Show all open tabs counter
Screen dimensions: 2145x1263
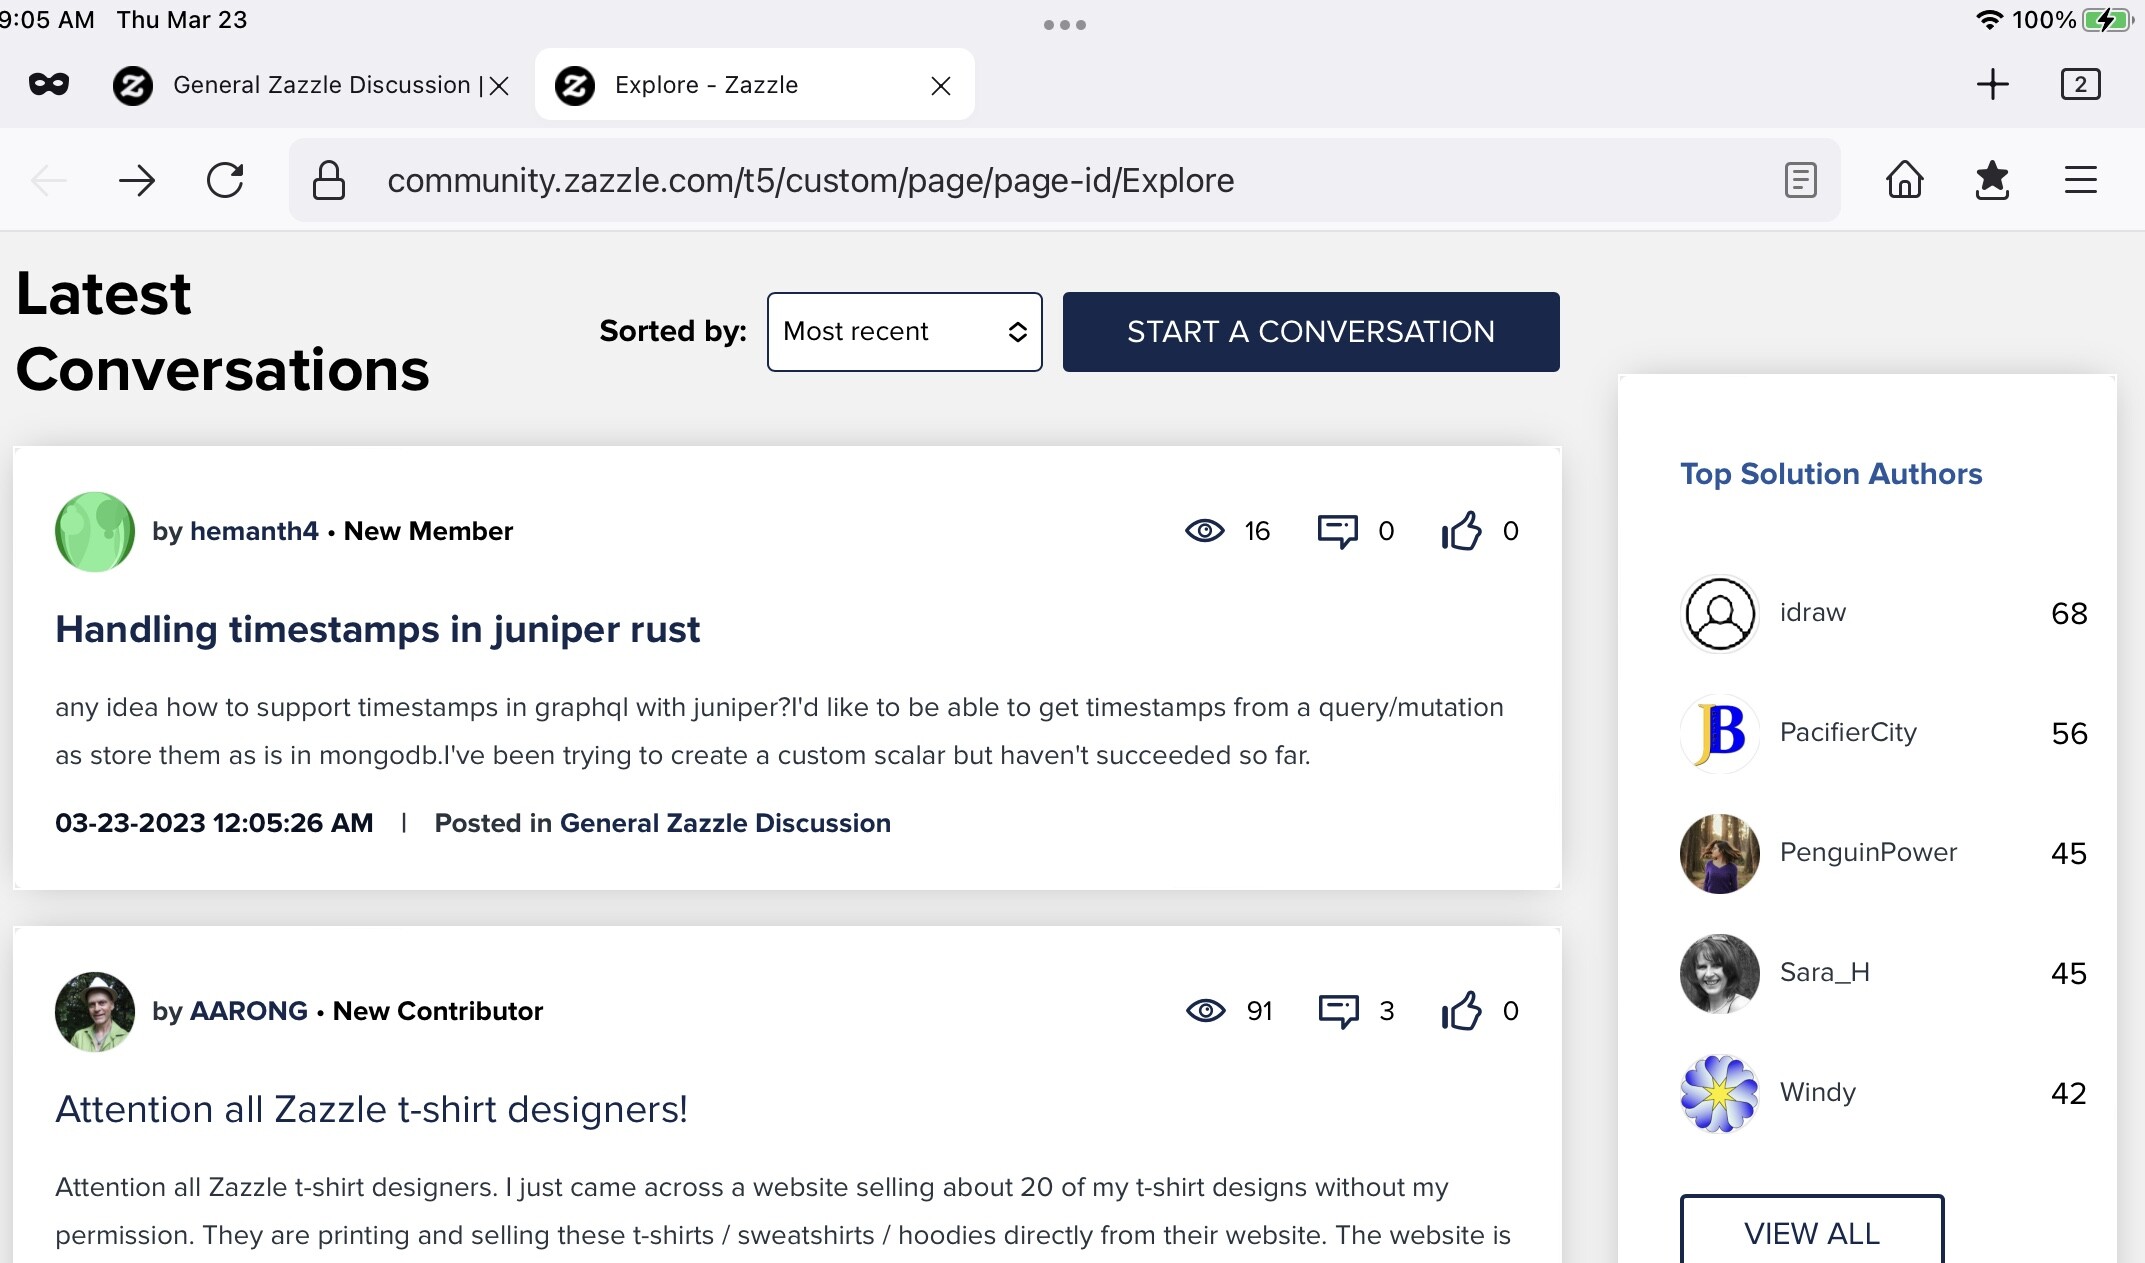2080,84
